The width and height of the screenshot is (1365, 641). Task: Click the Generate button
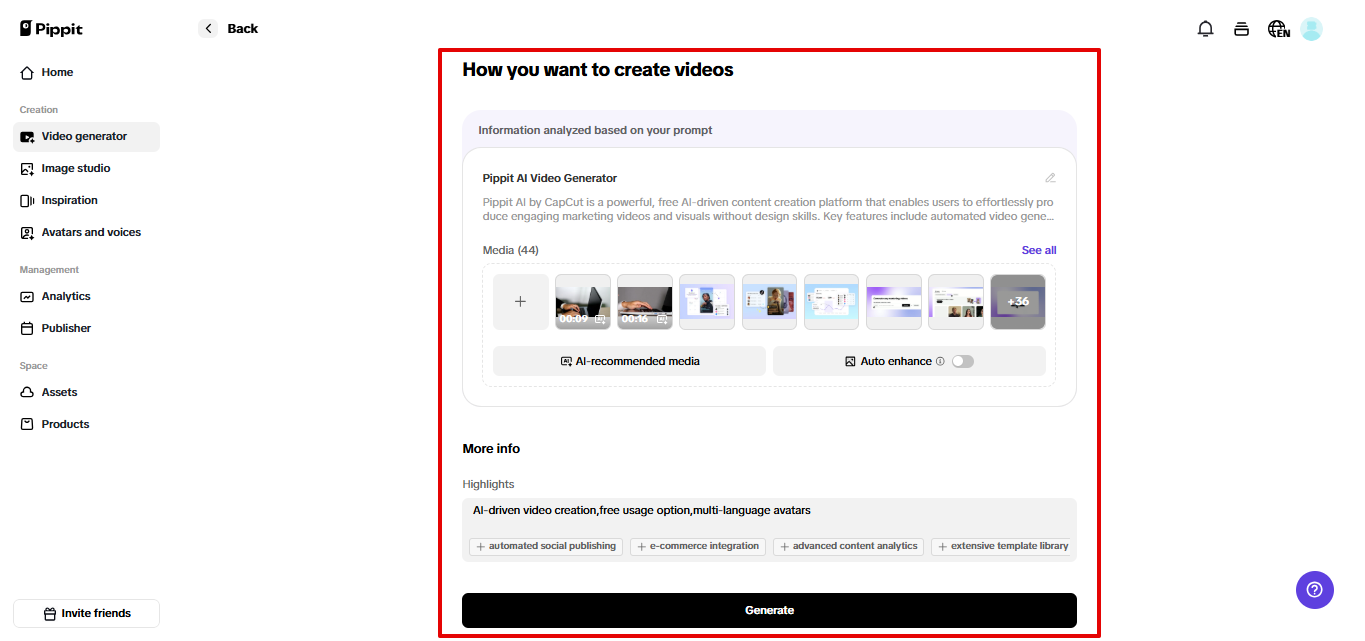tap(768, 610)
